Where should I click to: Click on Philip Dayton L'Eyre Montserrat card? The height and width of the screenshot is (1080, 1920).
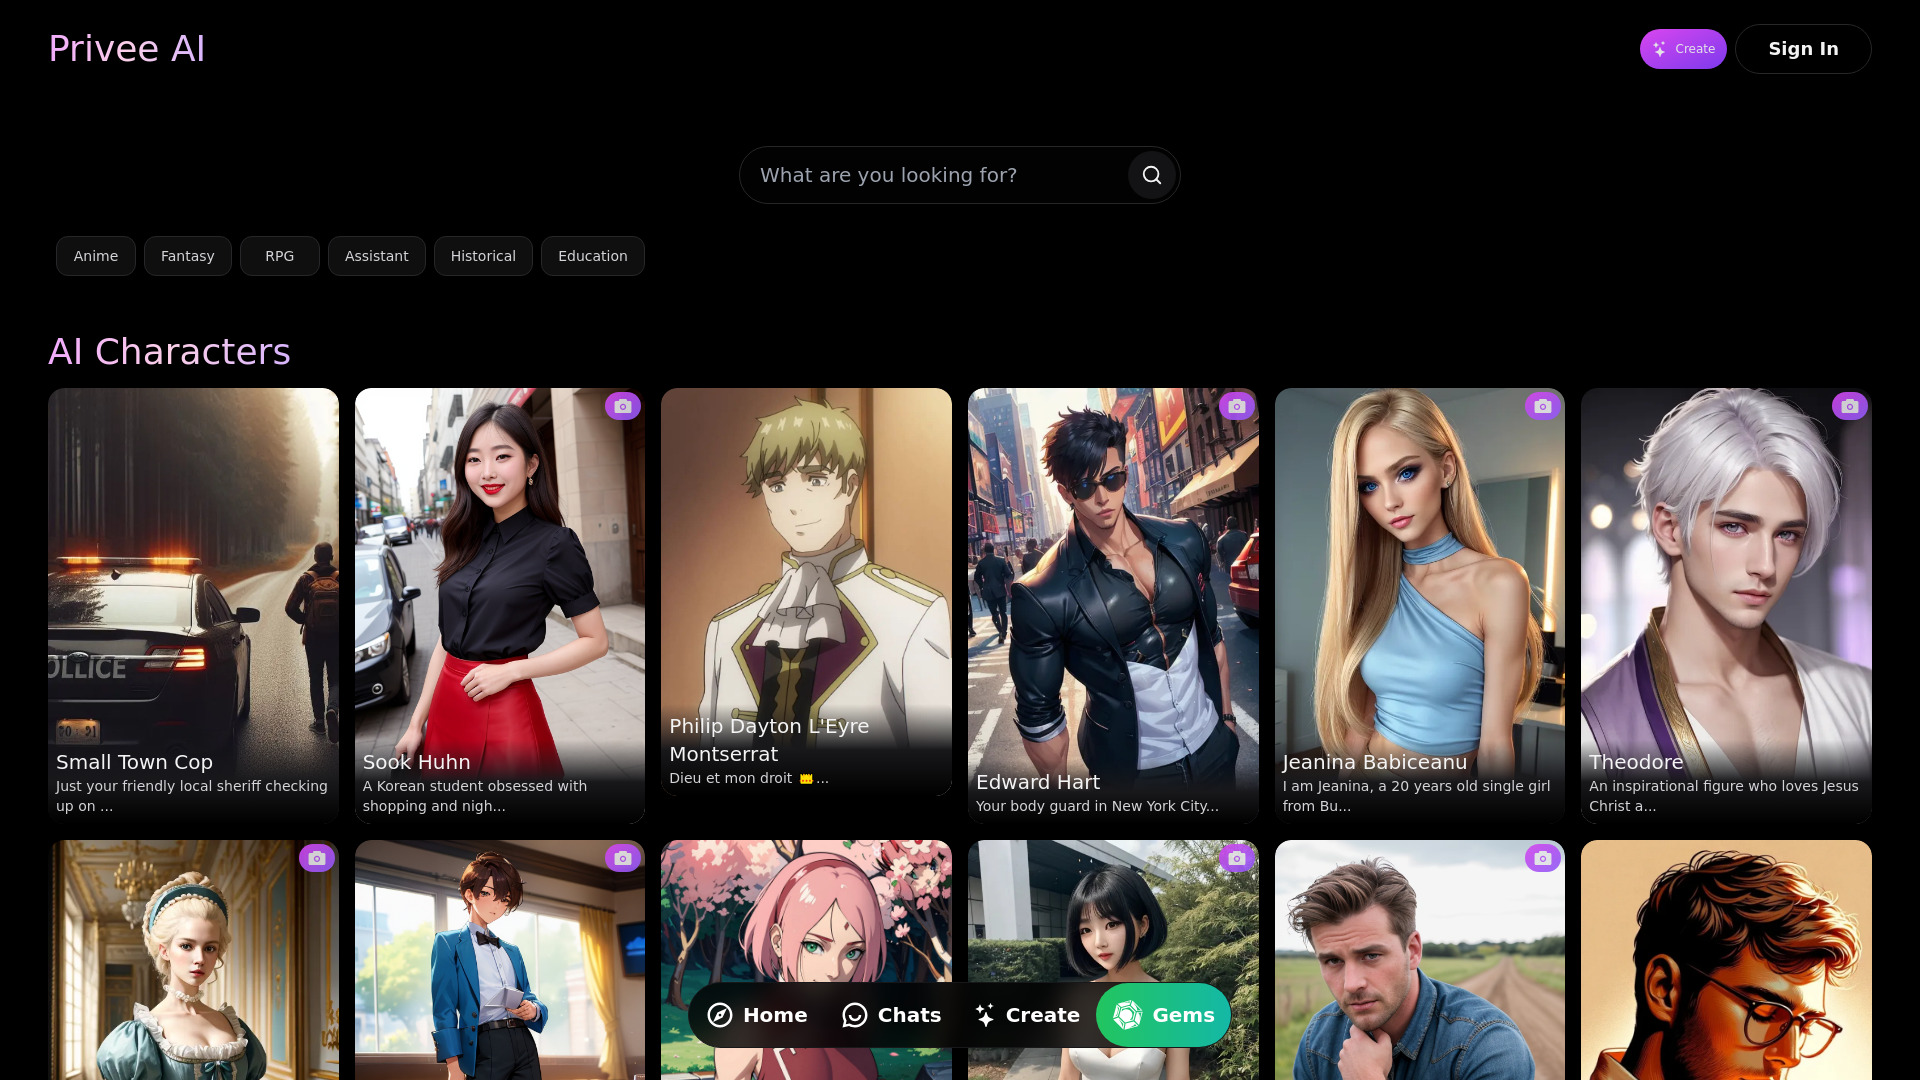[x=806, y=607]
